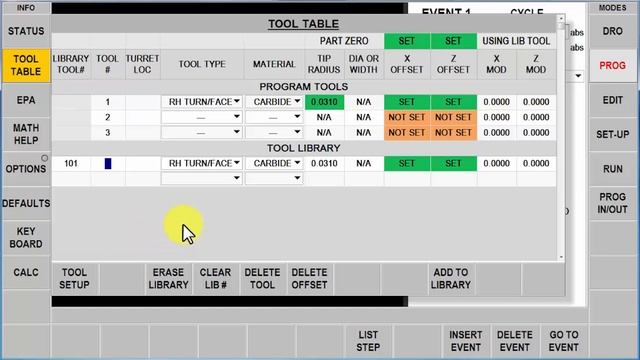640x360 pixels.
Task: Open the EPA info button
Action: coord(26,100)
